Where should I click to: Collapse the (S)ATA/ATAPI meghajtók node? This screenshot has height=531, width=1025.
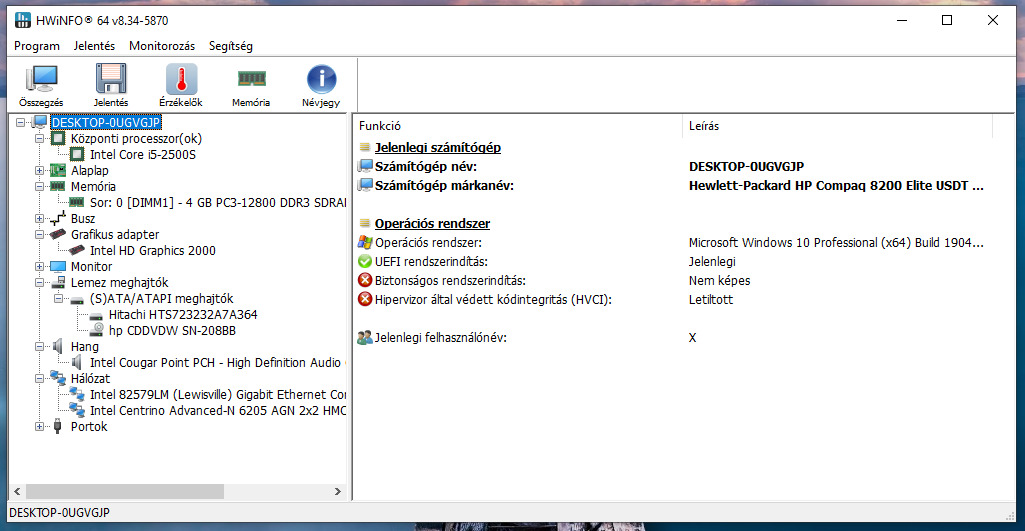pos(58,299)
